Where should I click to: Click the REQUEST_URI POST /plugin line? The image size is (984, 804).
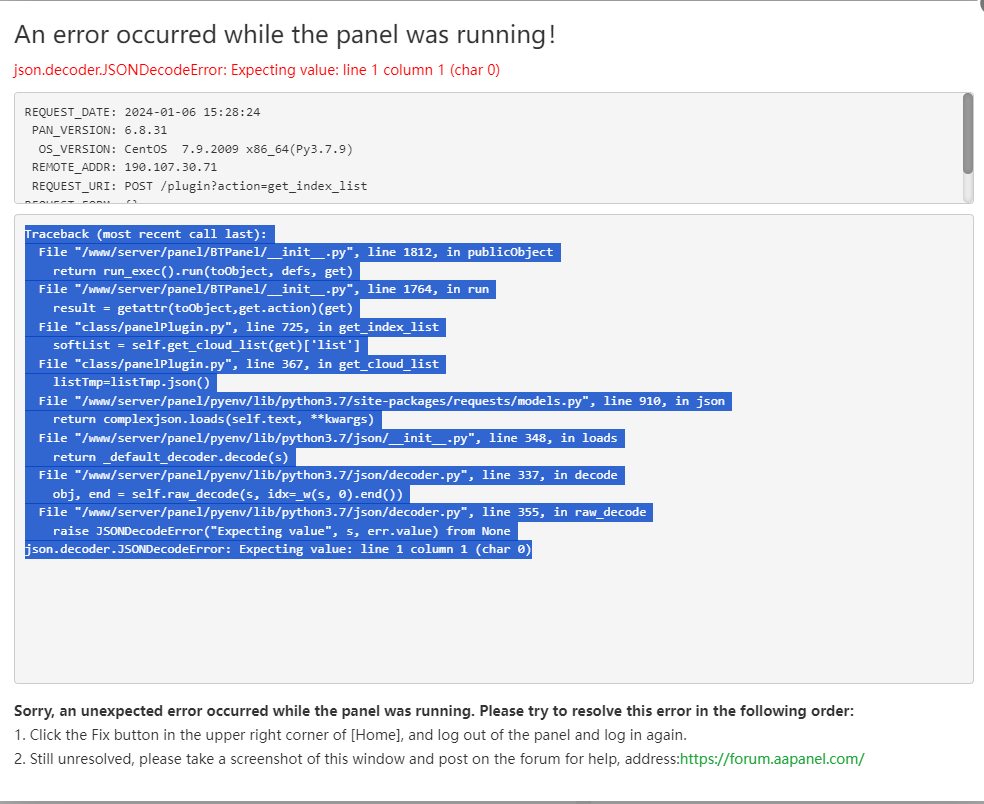click(199, 186)
